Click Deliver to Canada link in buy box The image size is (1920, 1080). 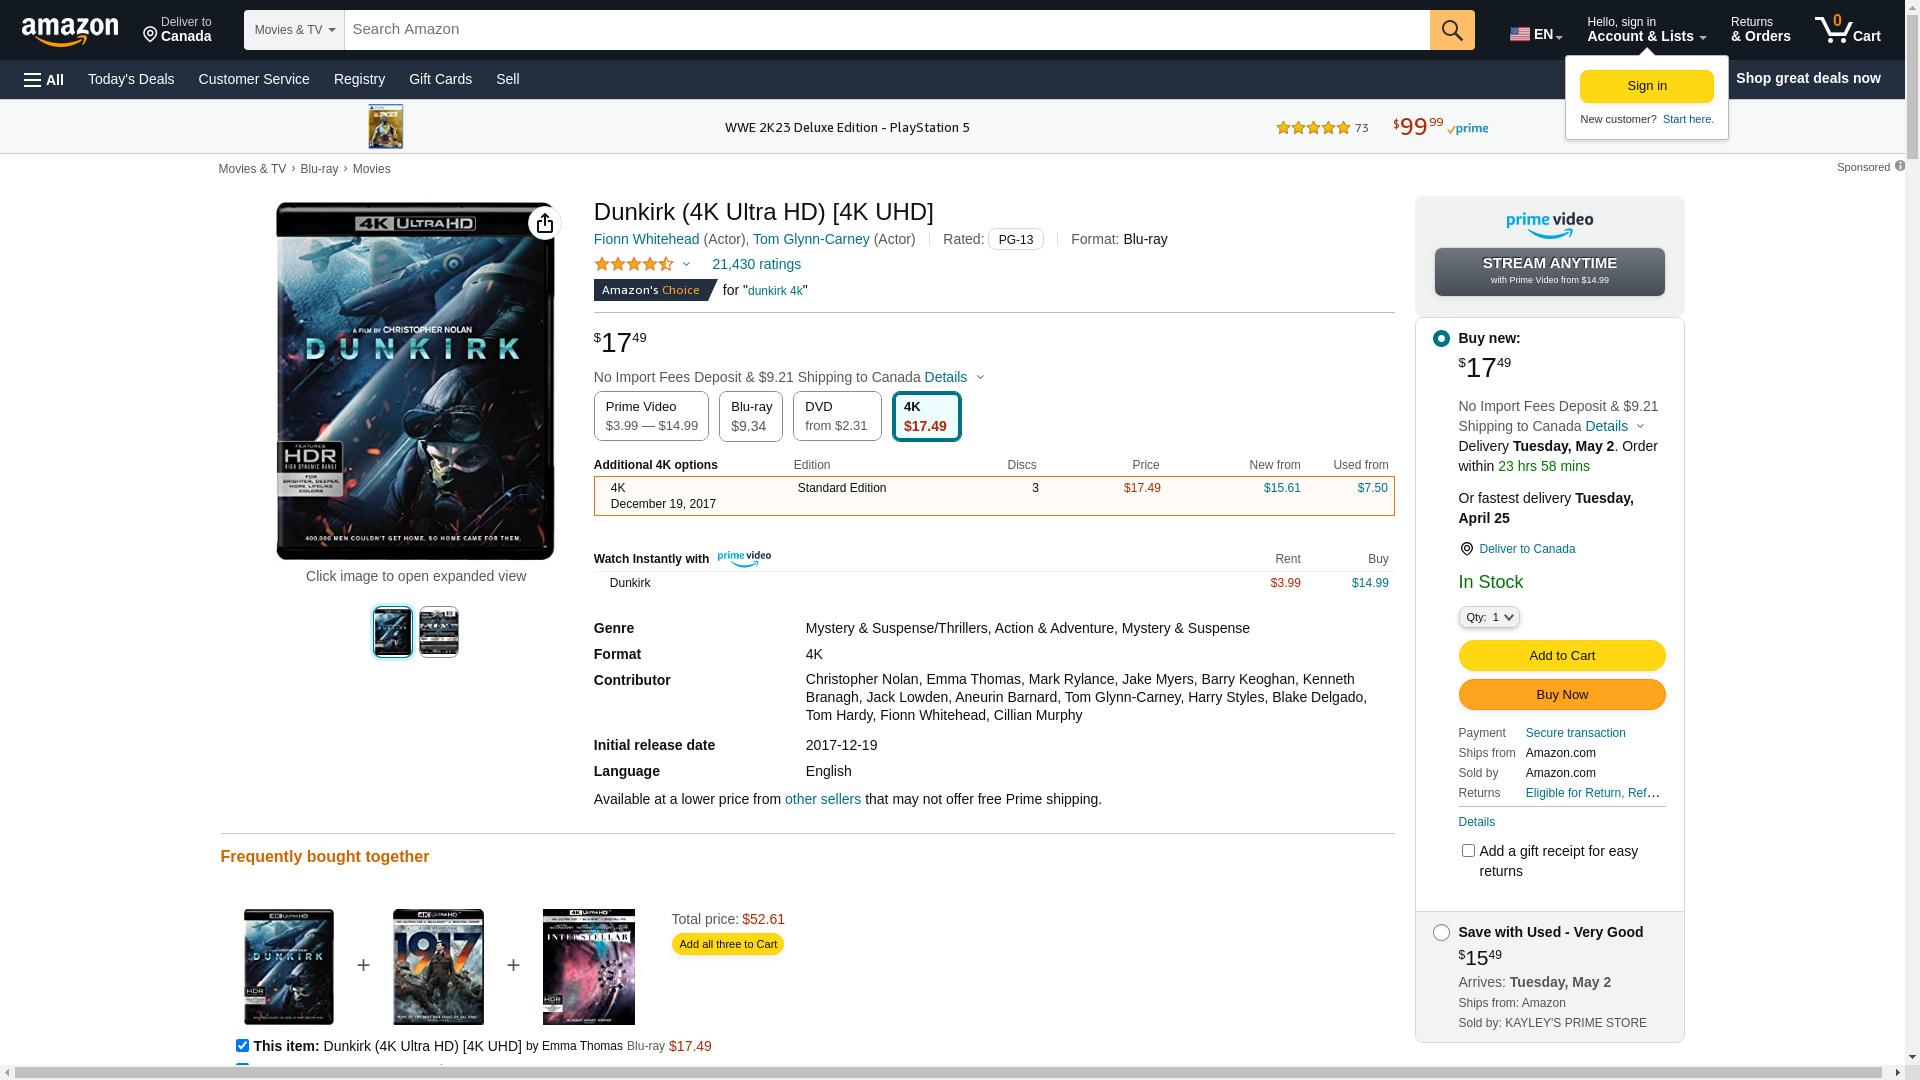click(x=1527, y=549)
